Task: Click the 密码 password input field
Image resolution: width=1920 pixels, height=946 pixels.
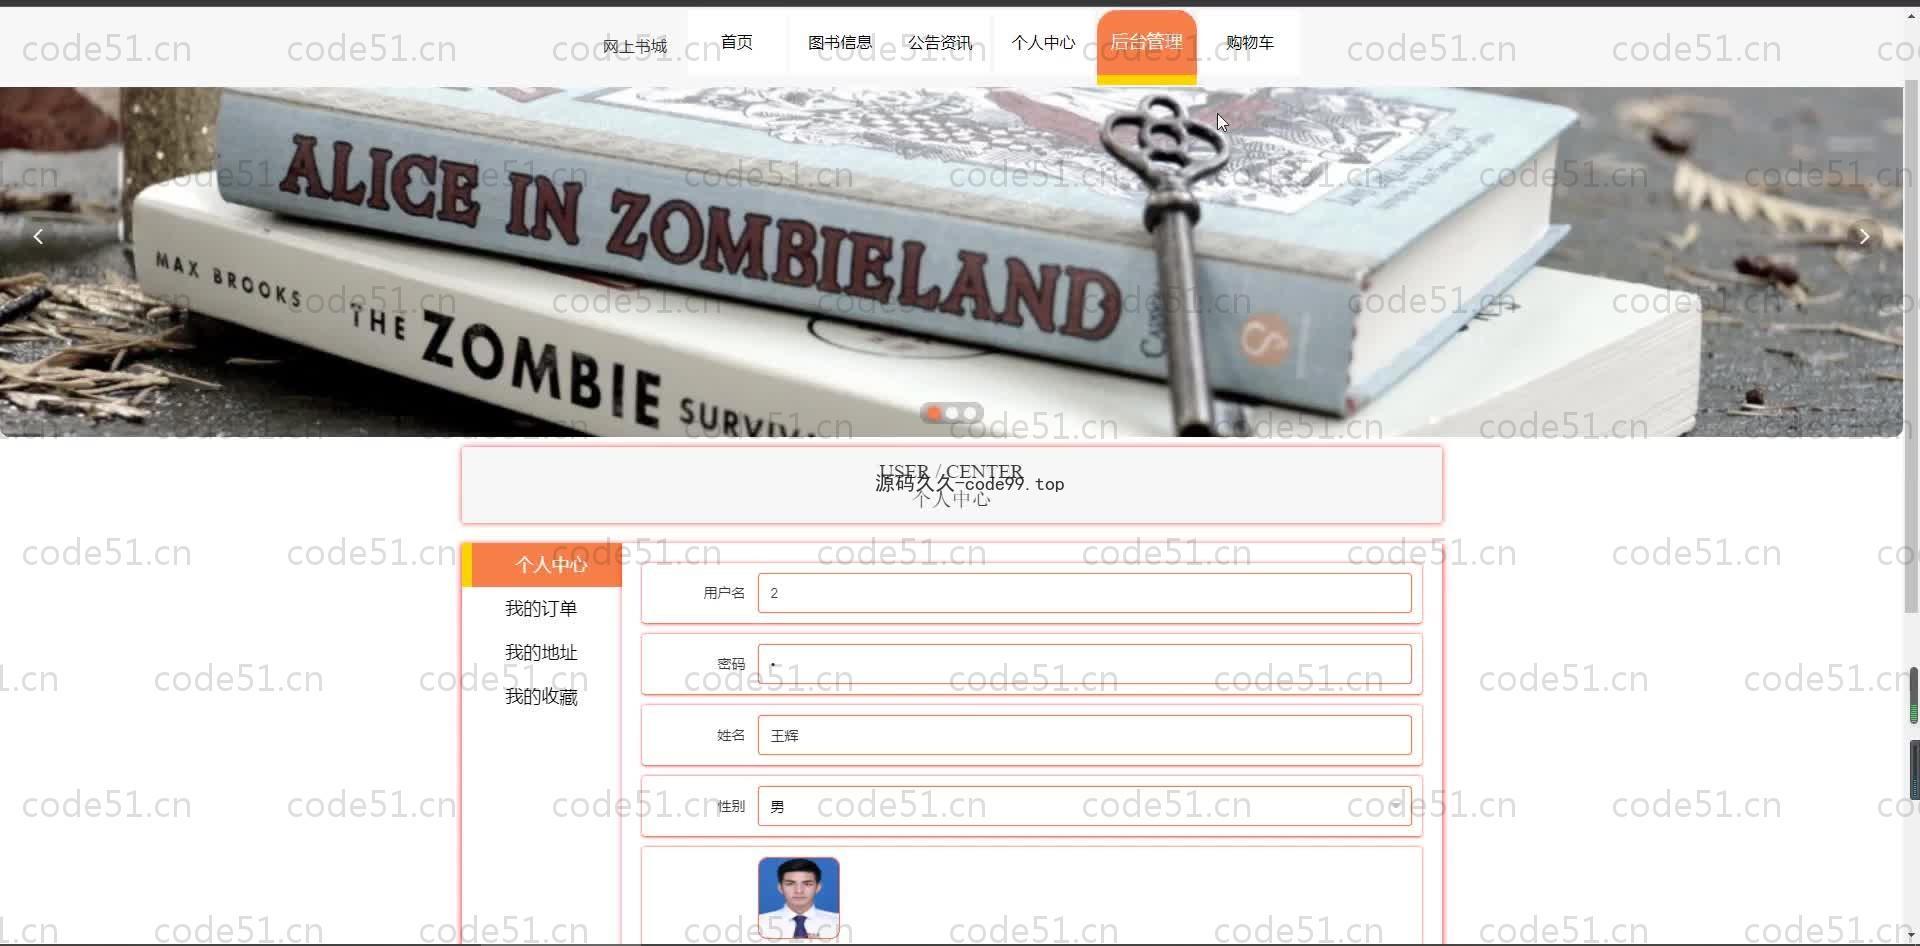Action: click(1084, 664)
